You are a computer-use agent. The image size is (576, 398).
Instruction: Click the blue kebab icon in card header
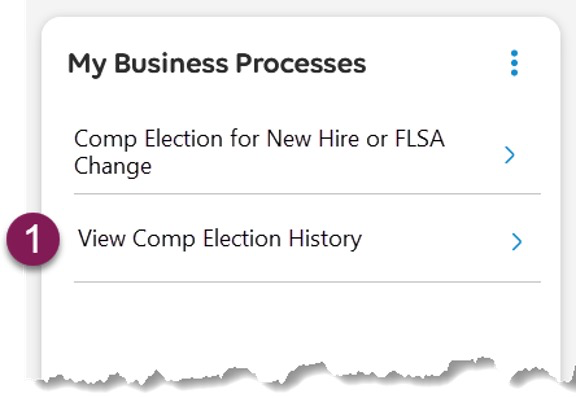(514, 63)
